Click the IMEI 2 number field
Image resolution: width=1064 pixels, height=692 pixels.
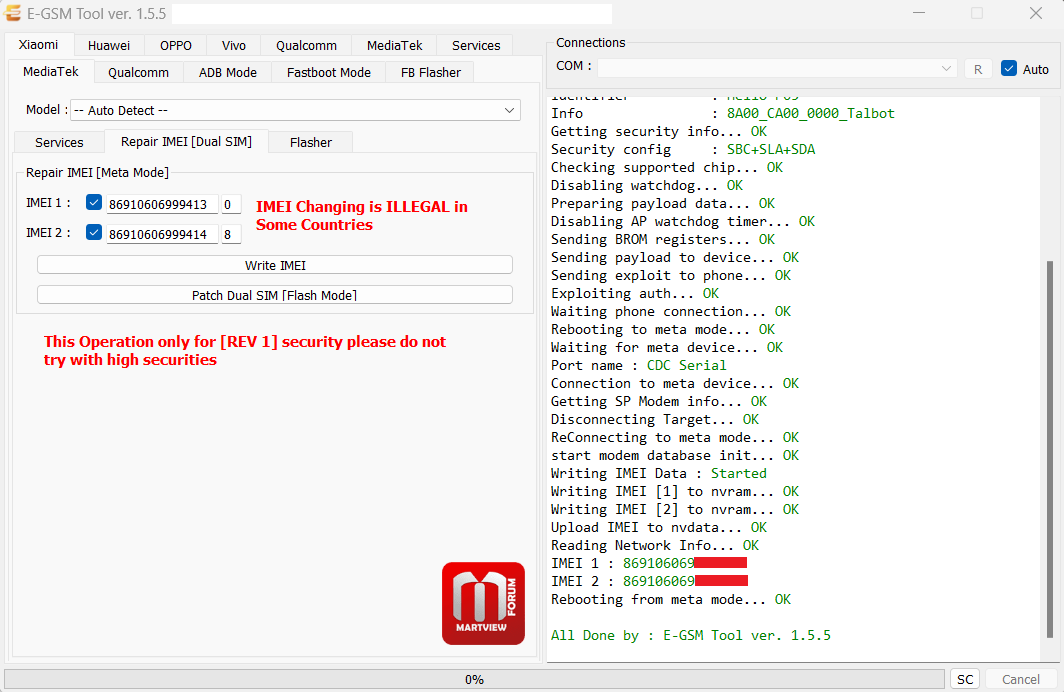pyautogui.click(x=162, y=234)
